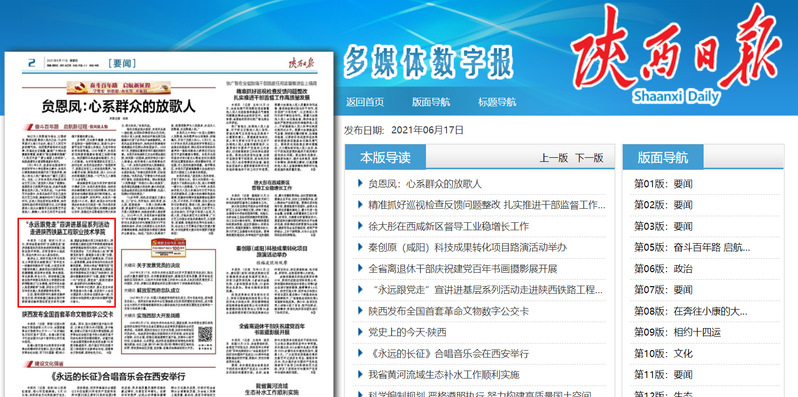Open article 陕西发布全国首套革命文物数字公交卡
The image size is (798, 397).
pyautogui.click(x=448, y=311)
